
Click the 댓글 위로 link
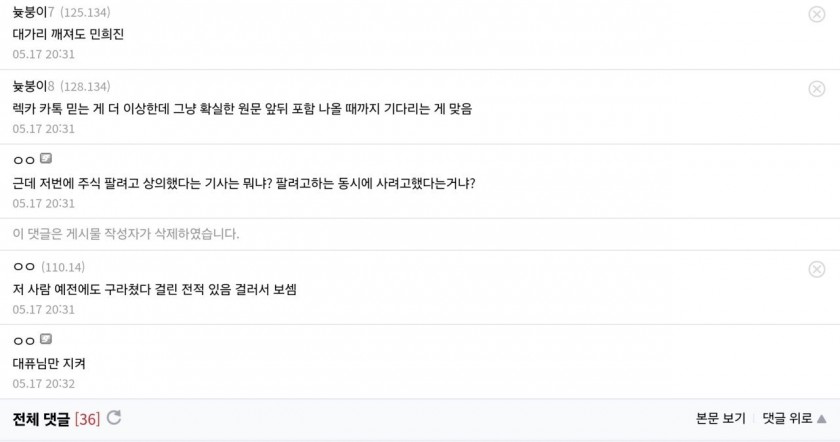(787, 418)
